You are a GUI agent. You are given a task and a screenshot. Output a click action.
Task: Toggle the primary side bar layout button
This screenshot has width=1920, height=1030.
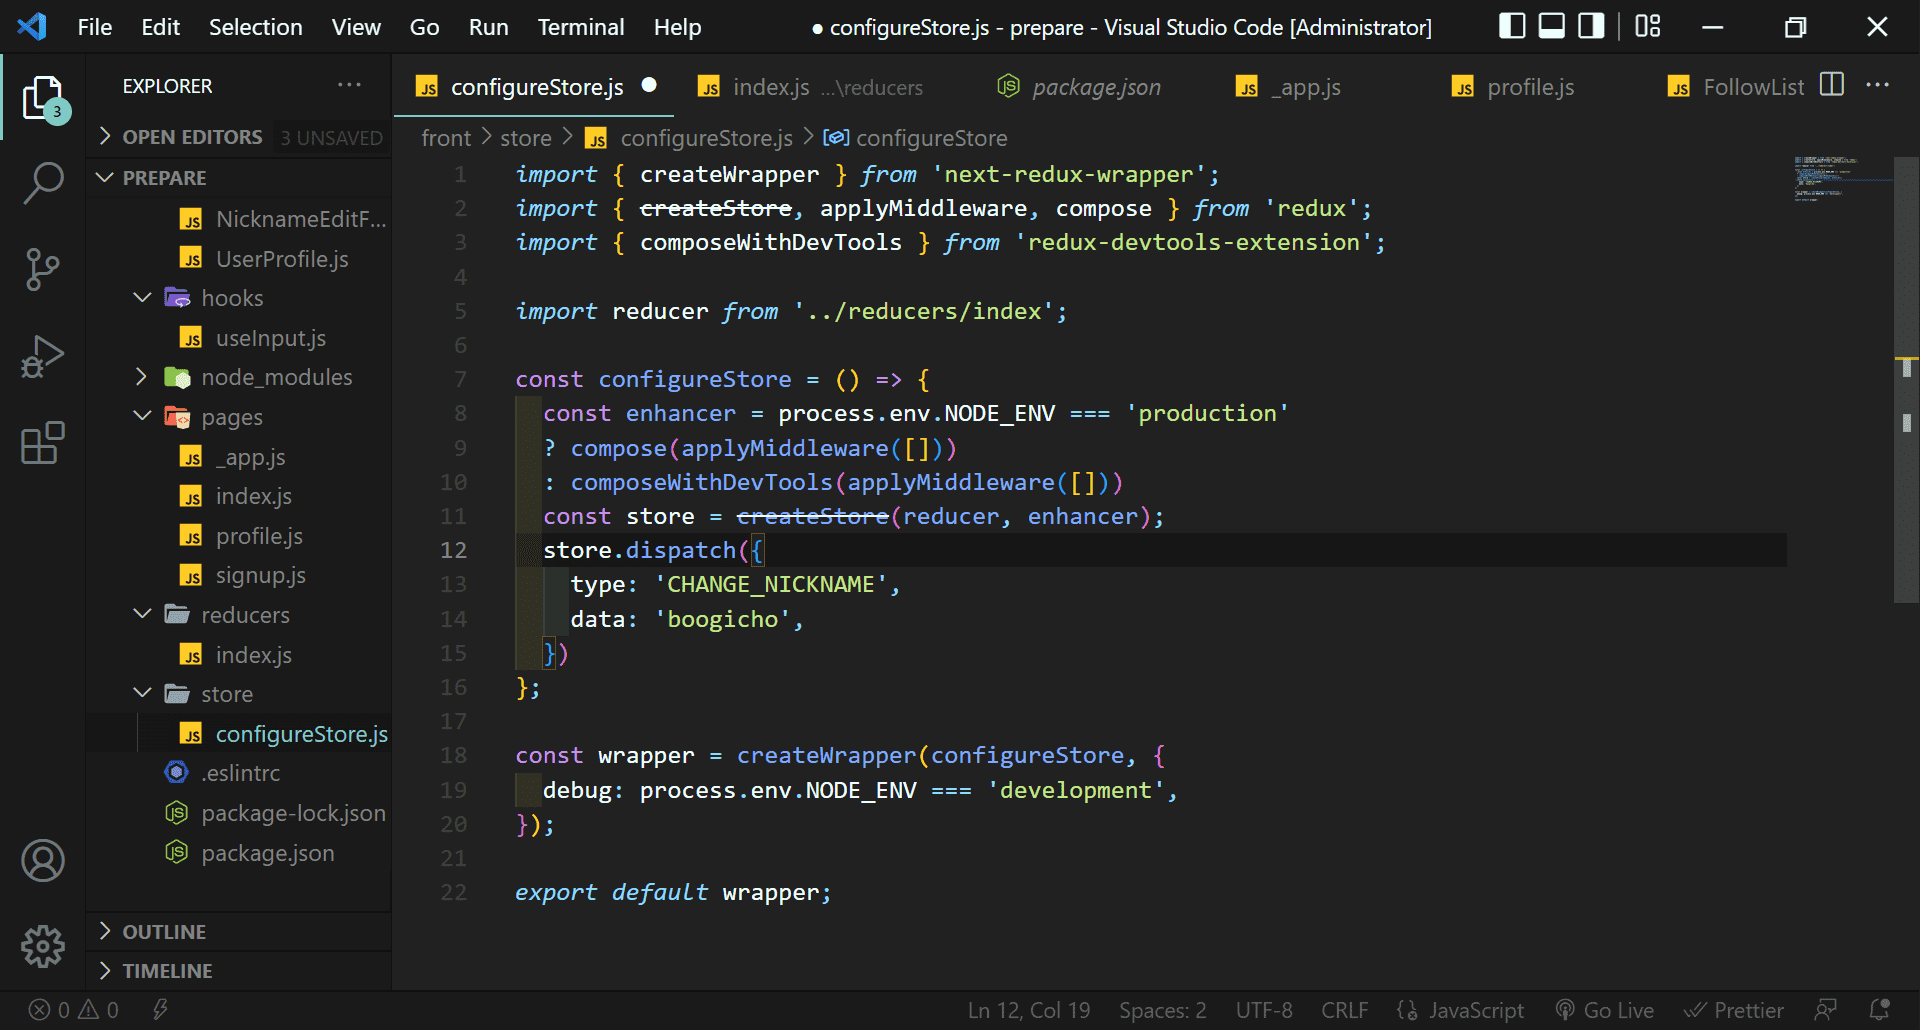point(1512,27)
